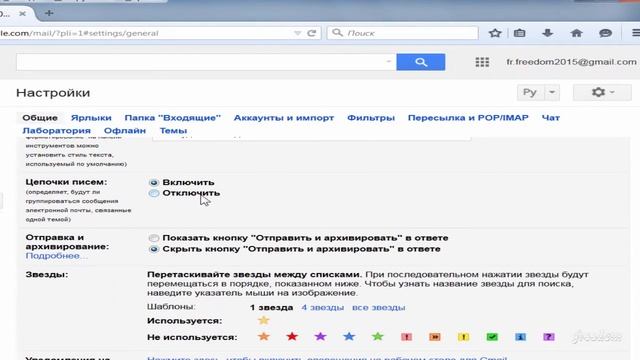The width and height of the screenshot is (640, 360).
Task: Reload the page with the refresh icon
Action: pyautogui.click(x=312, y=33)
